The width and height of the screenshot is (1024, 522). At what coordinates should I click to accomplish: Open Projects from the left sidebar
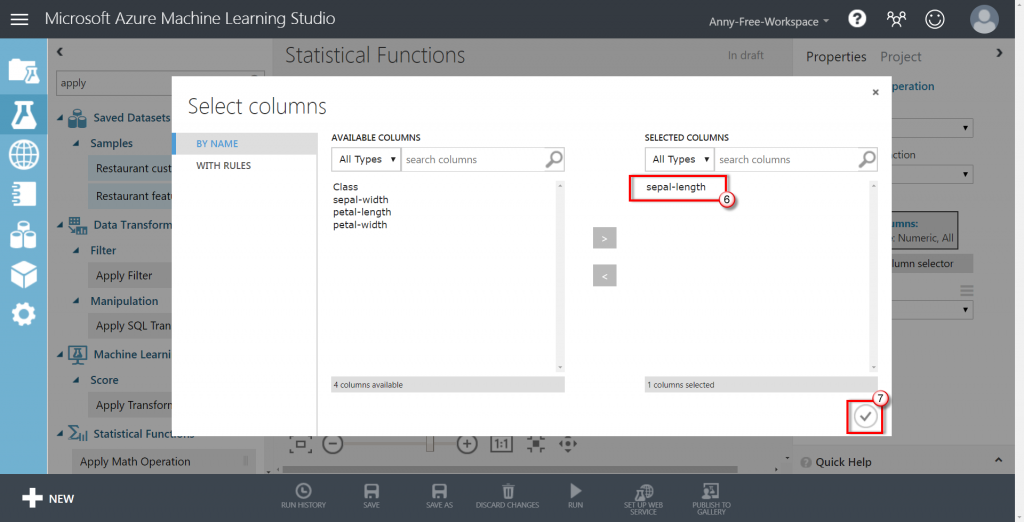click(24, 71)
